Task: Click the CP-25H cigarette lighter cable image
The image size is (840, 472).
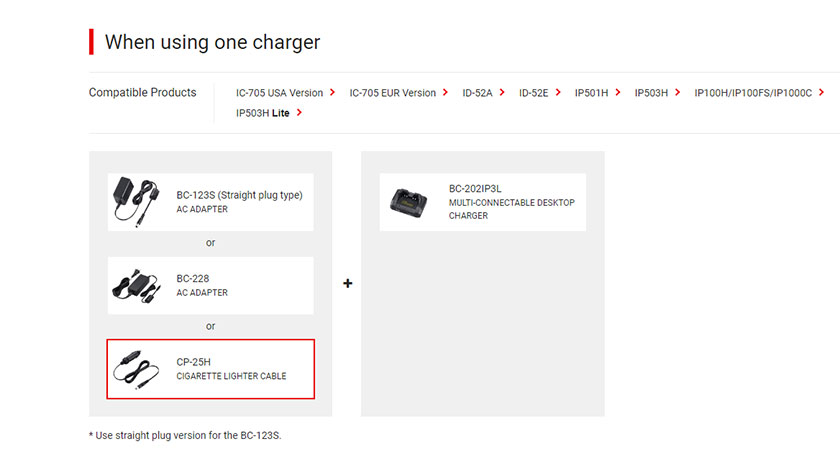Action: 136,370
